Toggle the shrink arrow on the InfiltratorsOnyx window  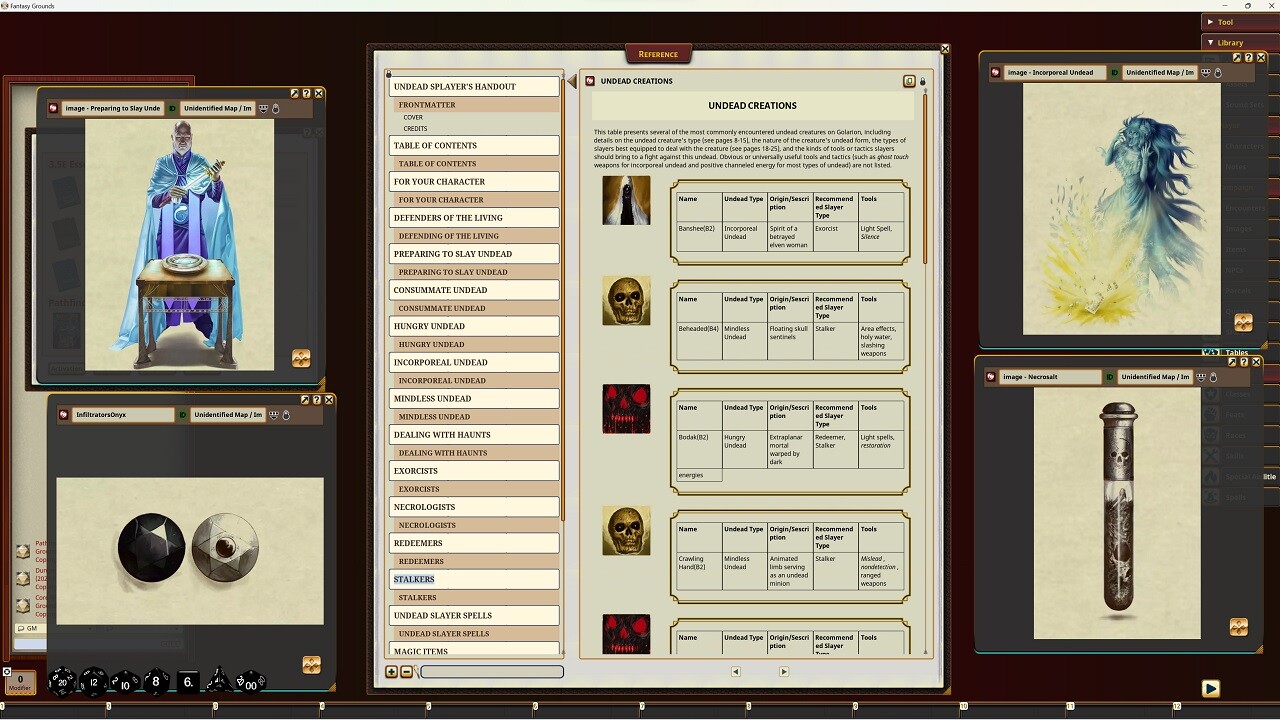[305, 400]
